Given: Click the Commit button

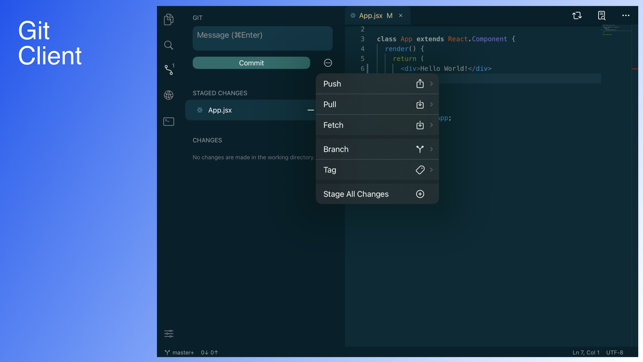Looking at the screenshot, I should click(x=251, y=63).
